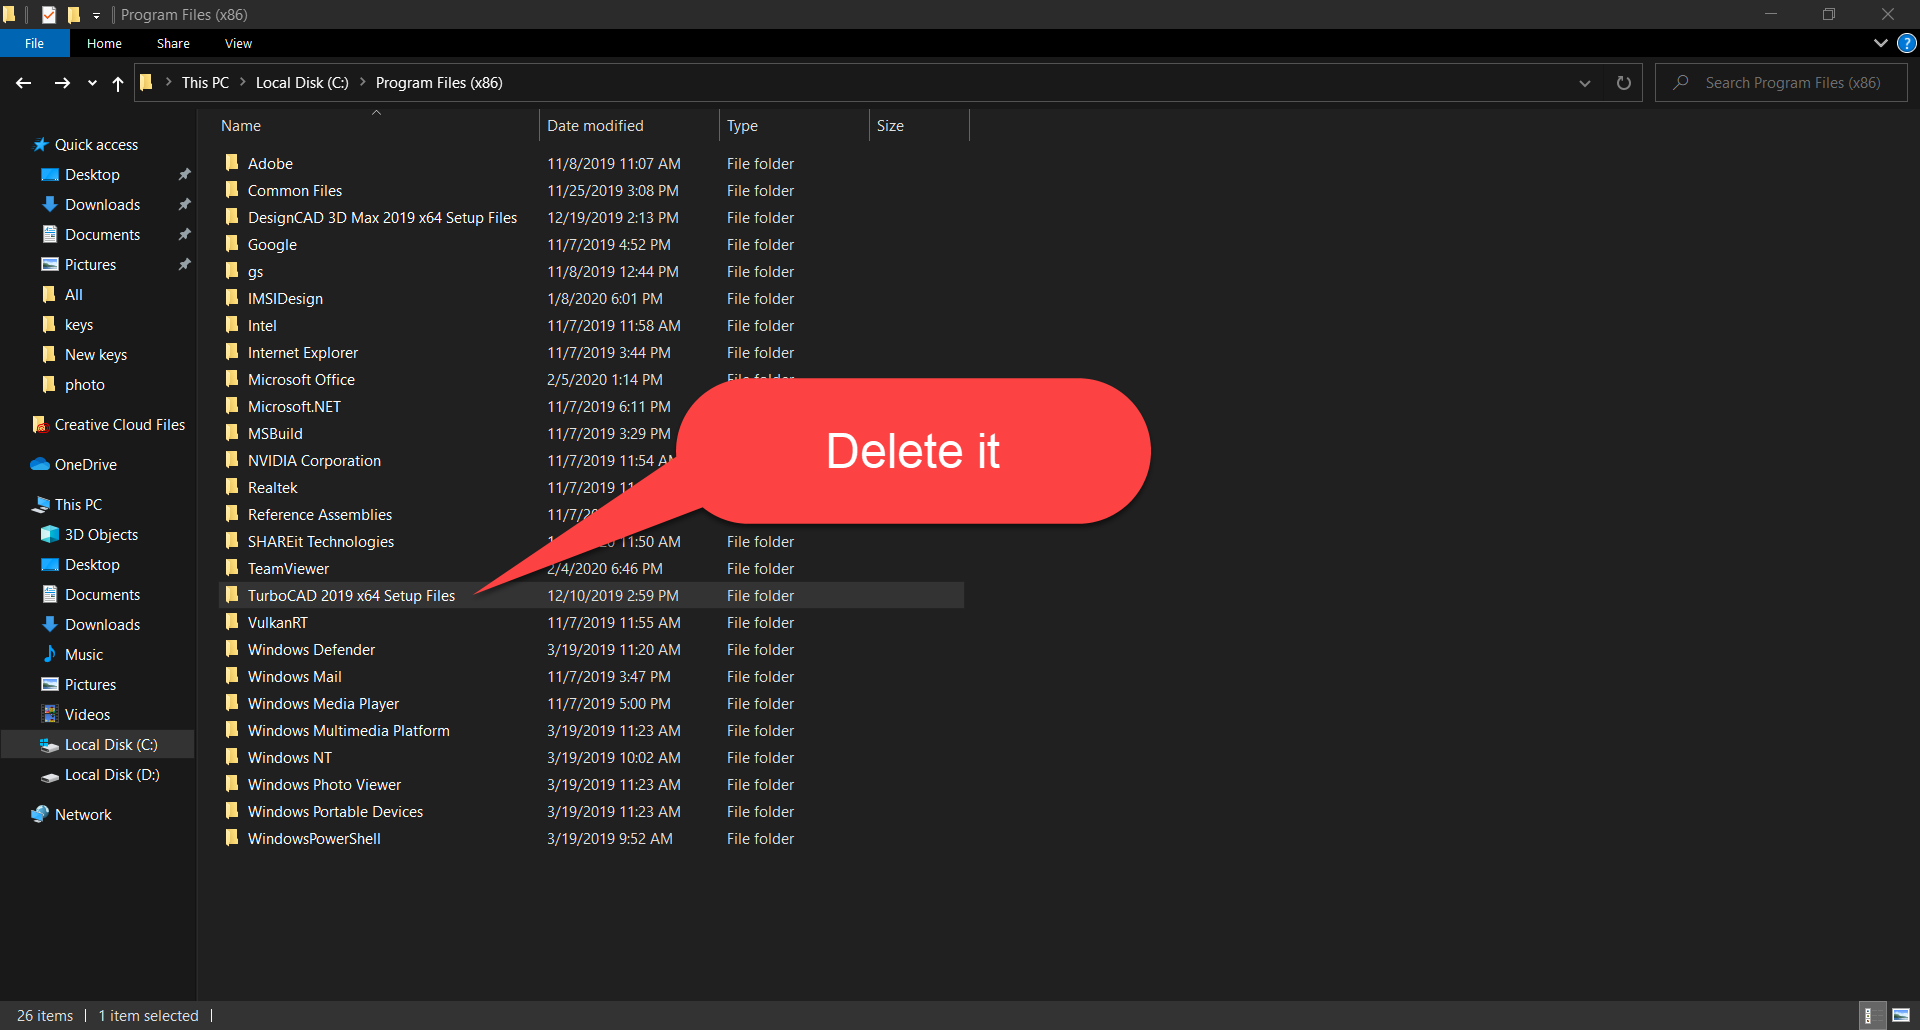Select the TeamViewer folder icon

pyautogui.click(x=232, y=567)
